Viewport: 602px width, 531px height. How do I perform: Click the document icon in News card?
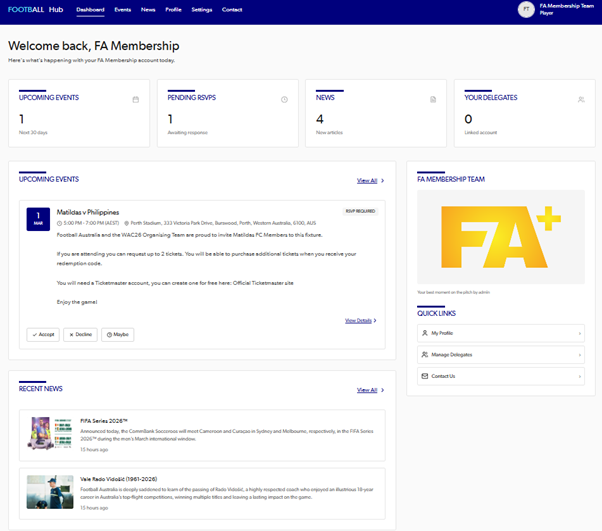point(433,99)
